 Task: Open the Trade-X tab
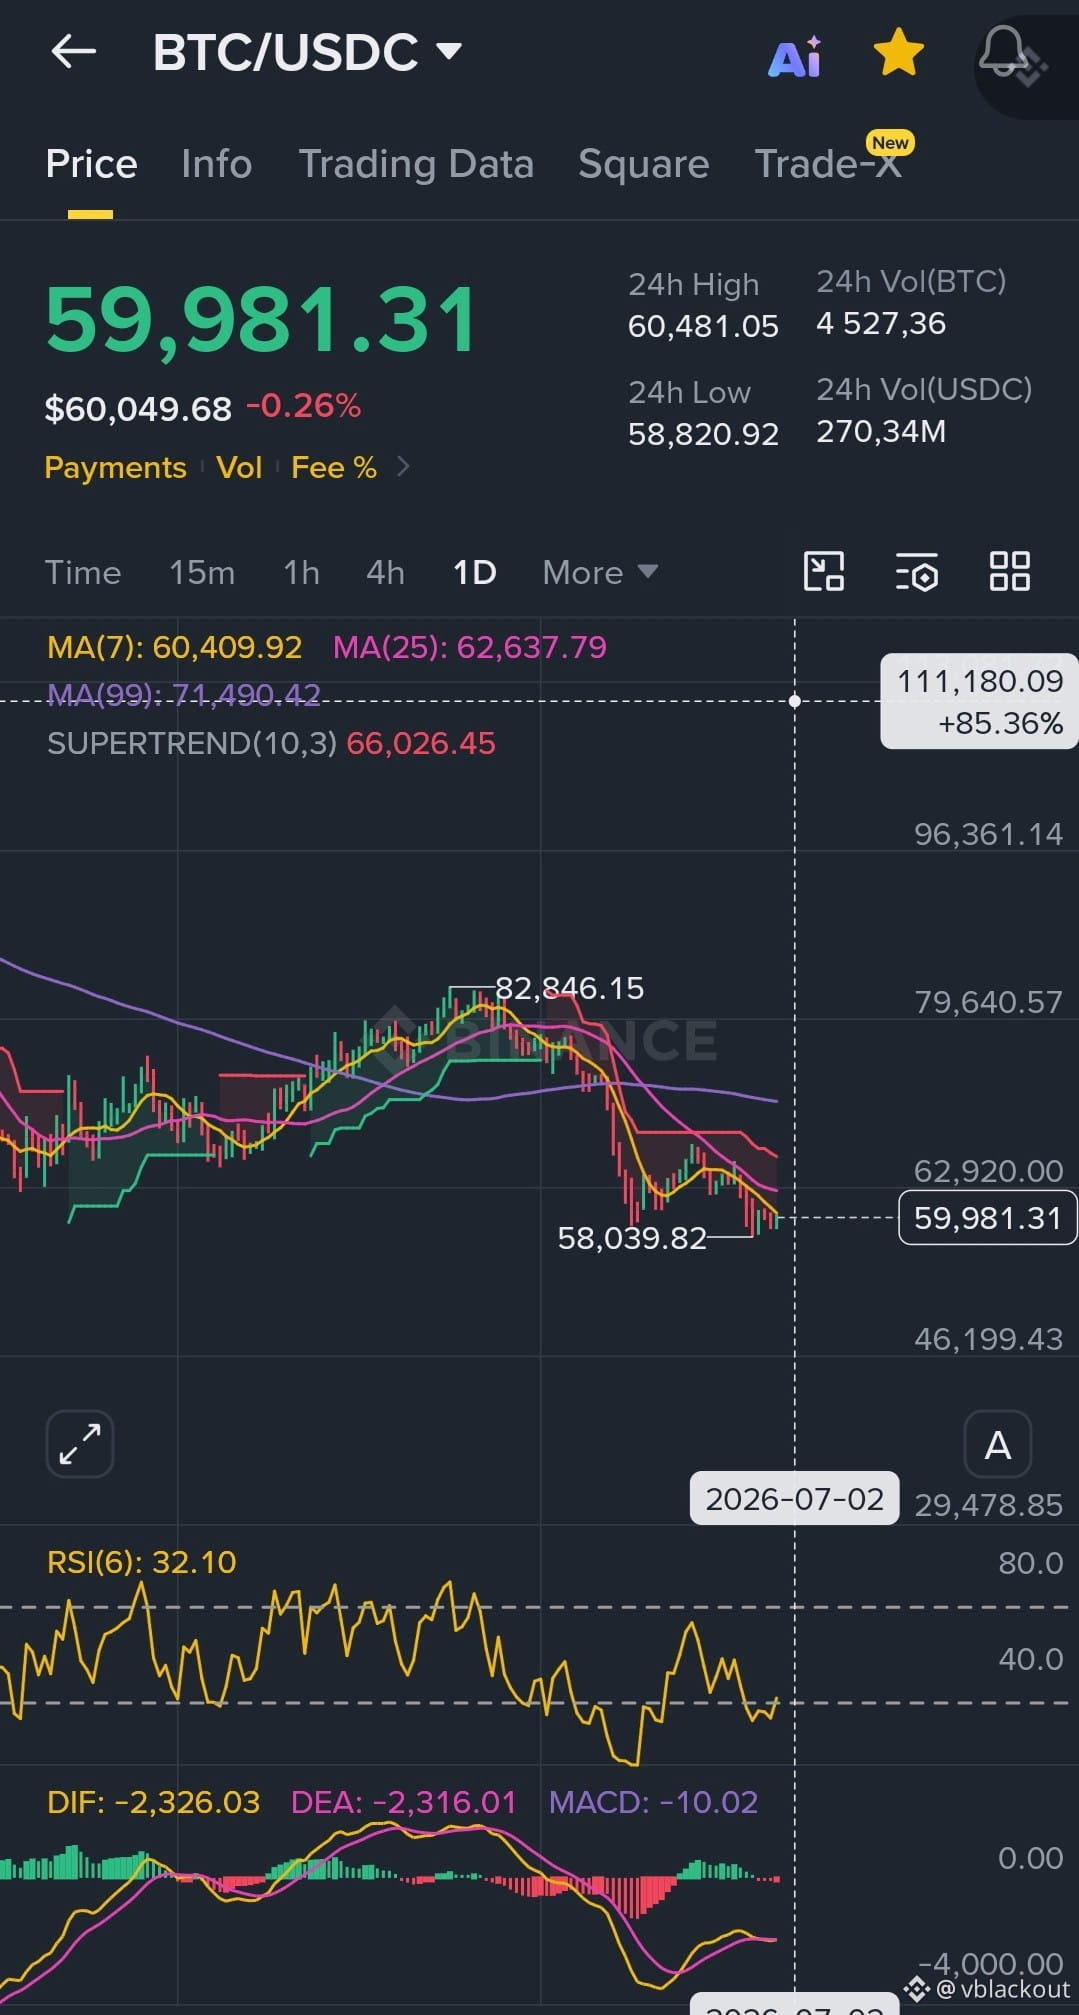pyautogui.click(x=828, y=164)
